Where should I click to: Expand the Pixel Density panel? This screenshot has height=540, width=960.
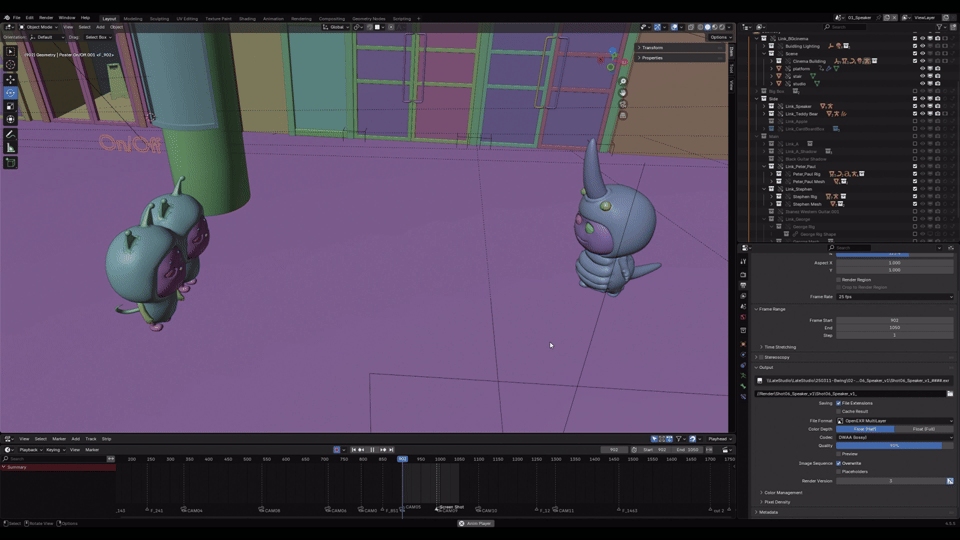click(775, 502)
